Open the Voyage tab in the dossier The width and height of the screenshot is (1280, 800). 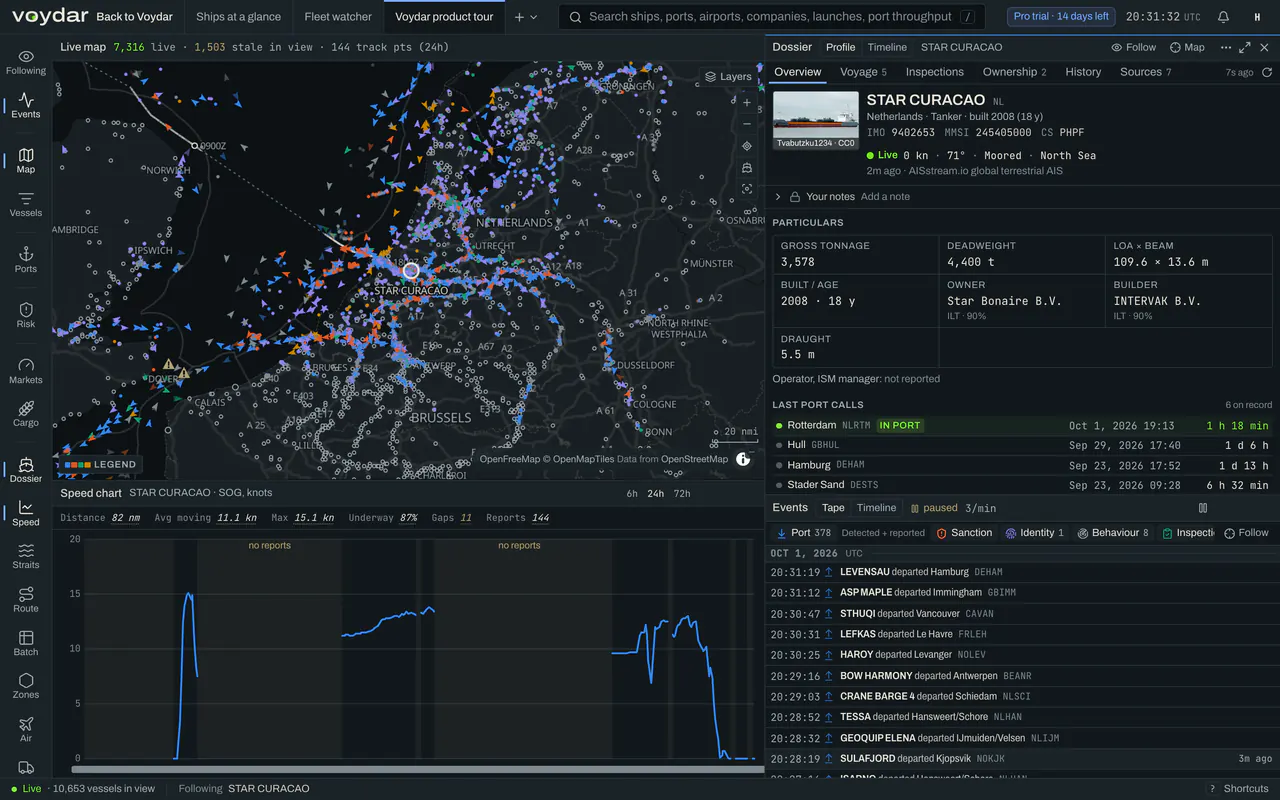point(863,72)
